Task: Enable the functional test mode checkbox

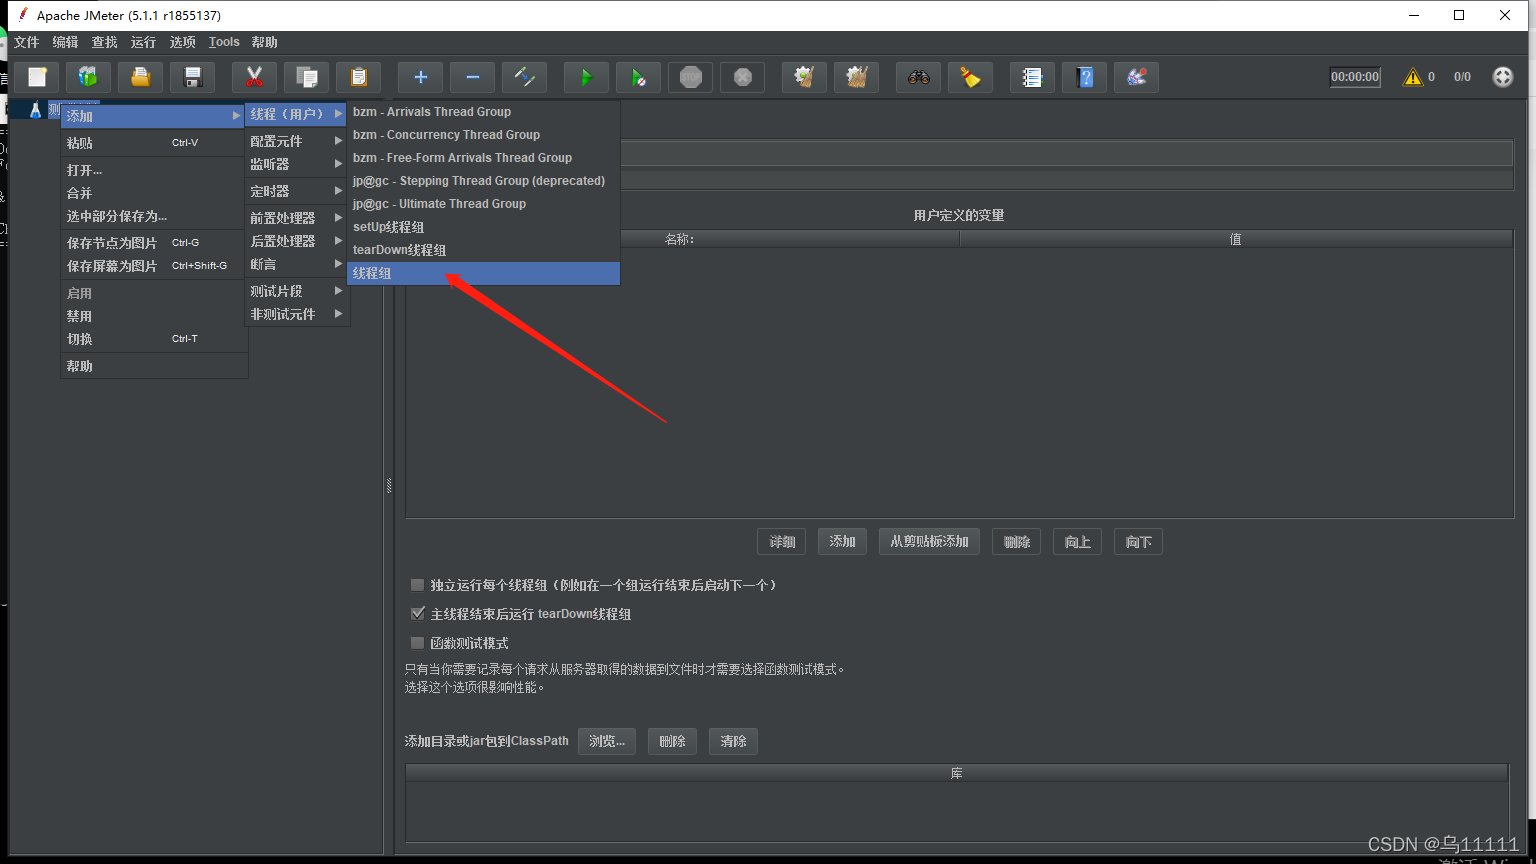Action: (418, 643)
